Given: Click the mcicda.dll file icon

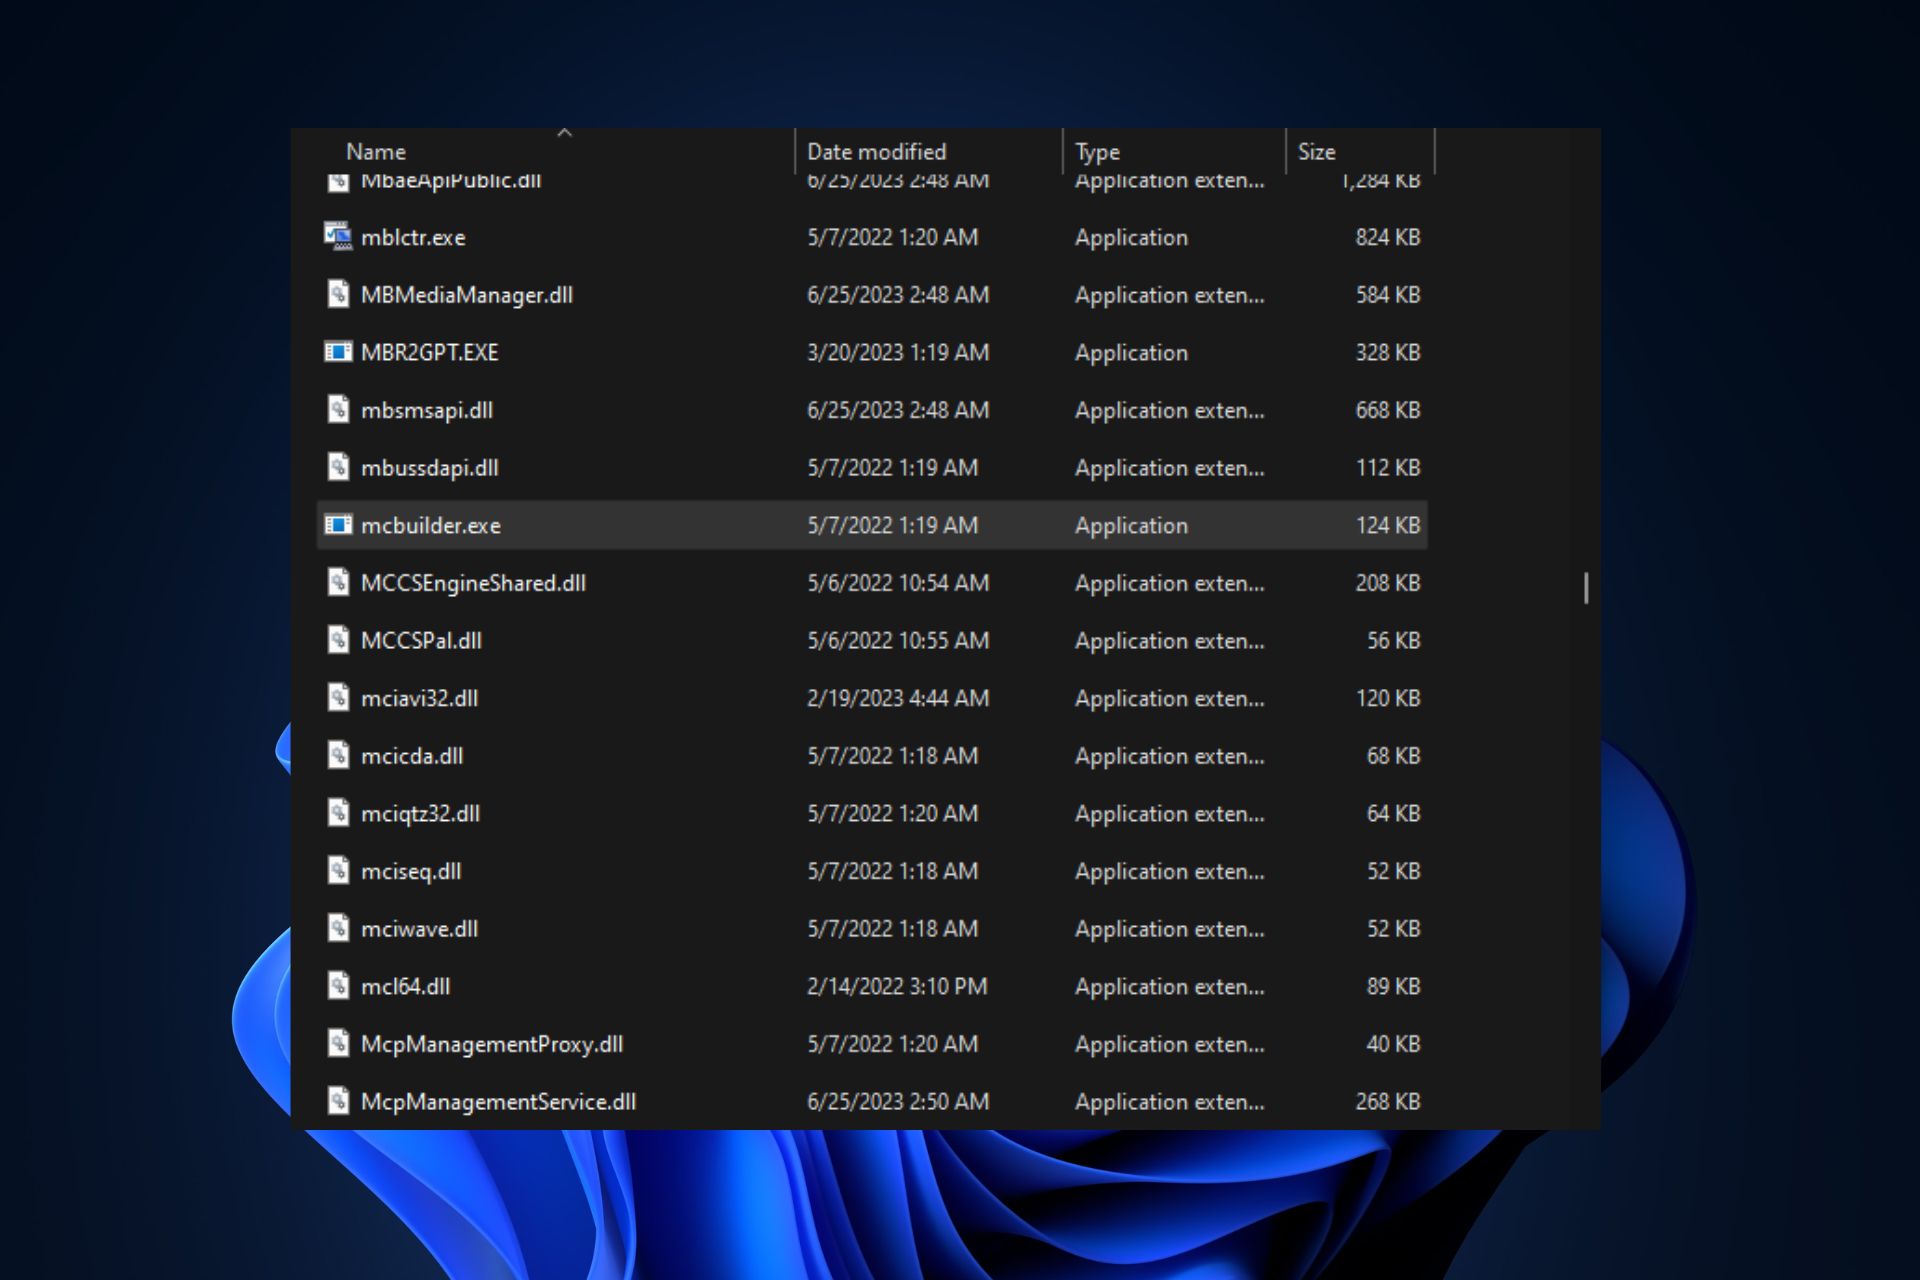Looking at the screenshot, I should click(338, 755).
